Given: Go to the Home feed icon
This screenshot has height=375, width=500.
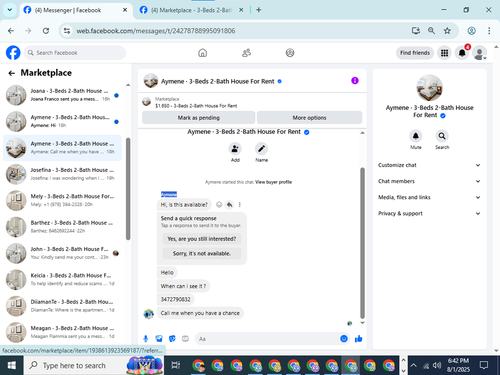Looking at the screenshot, I should click(x=202, y=53).
